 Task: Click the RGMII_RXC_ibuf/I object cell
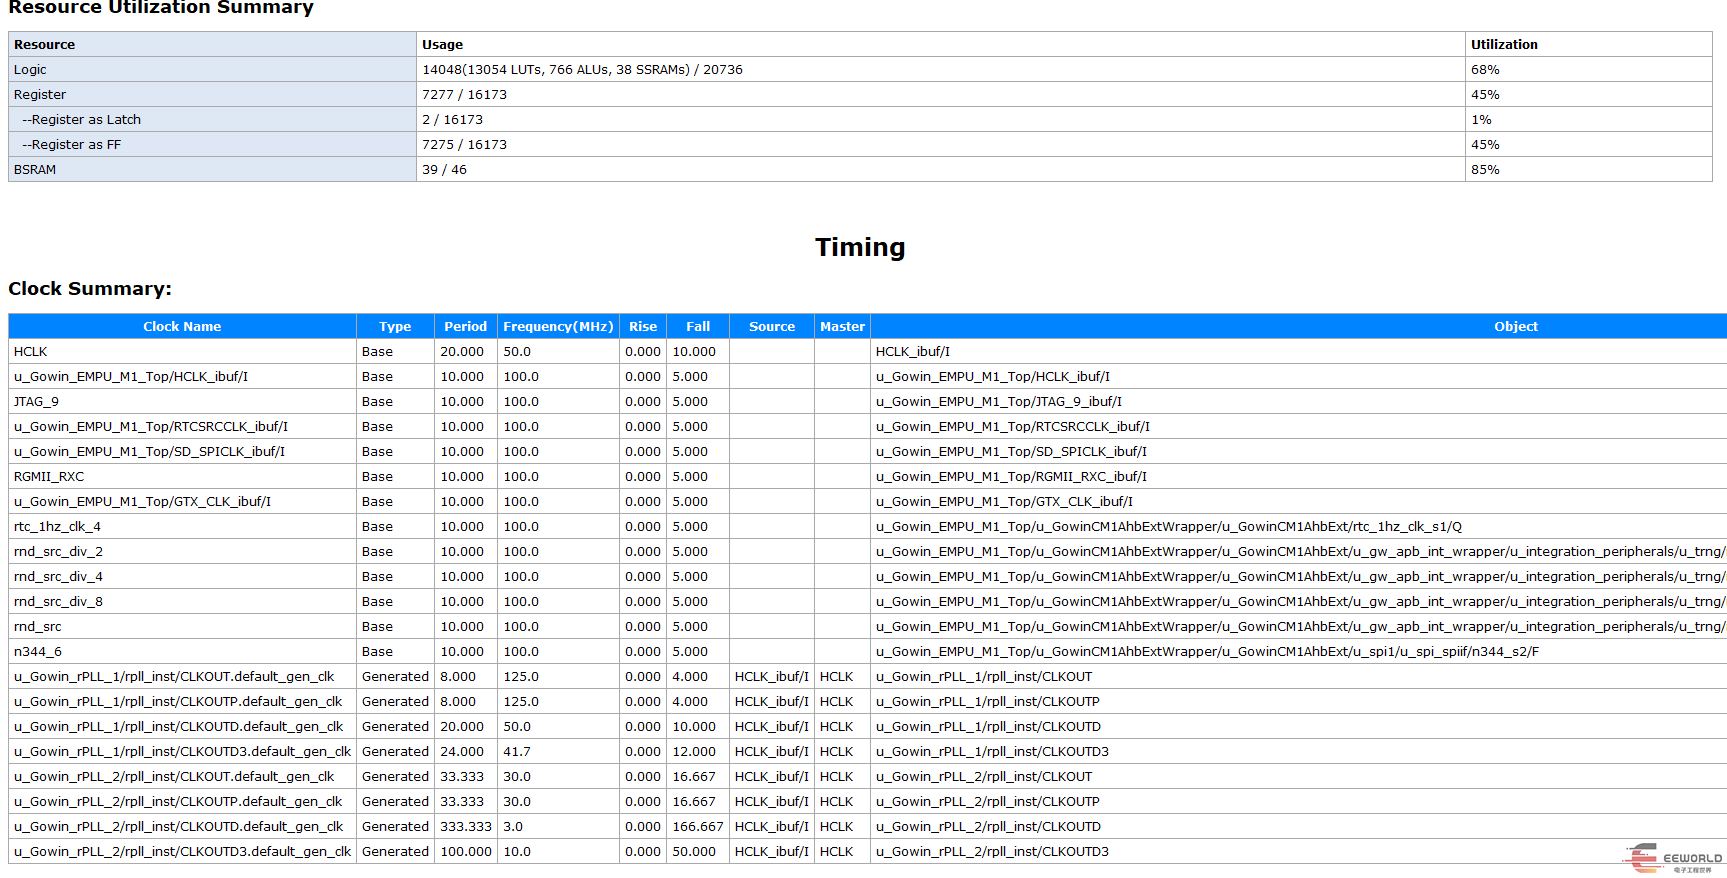tap(1298, 476)
